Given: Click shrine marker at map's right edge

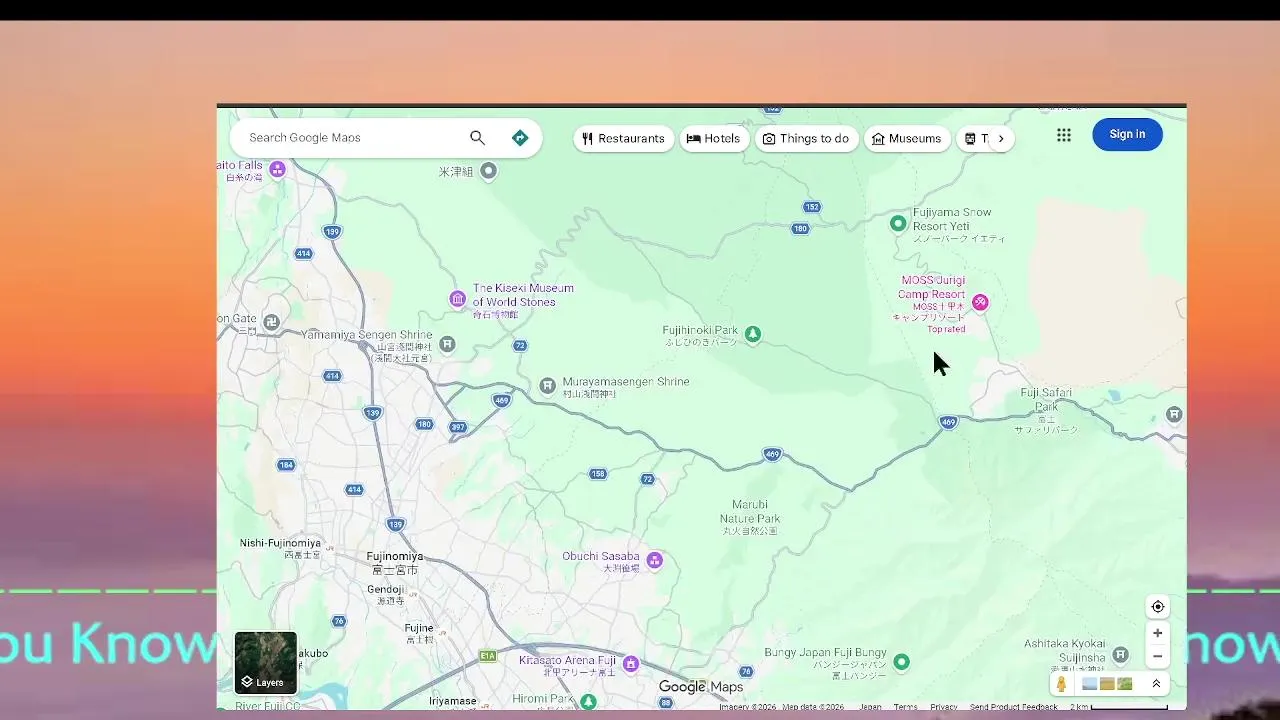Looking at the screenshot, I should point(1174,414).
